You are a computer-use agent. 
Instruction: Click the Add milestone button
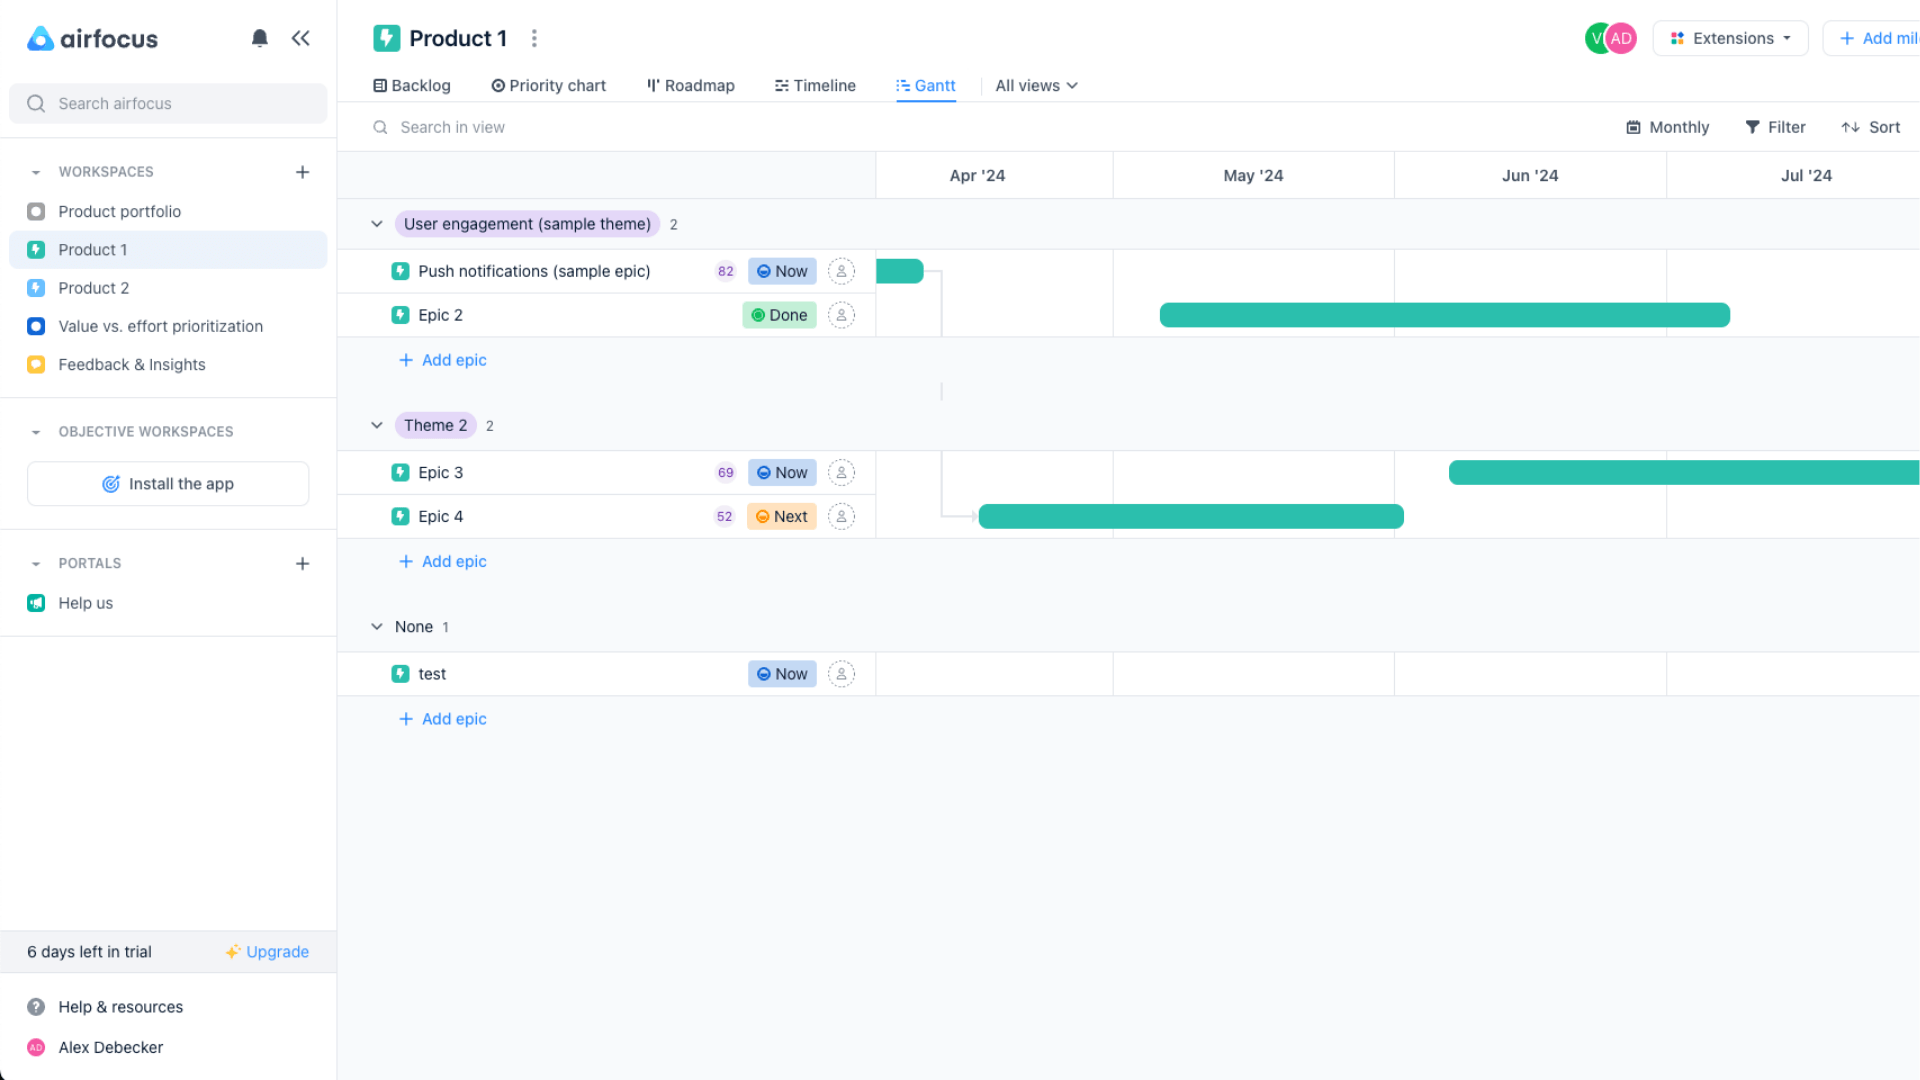(1872, 38)
